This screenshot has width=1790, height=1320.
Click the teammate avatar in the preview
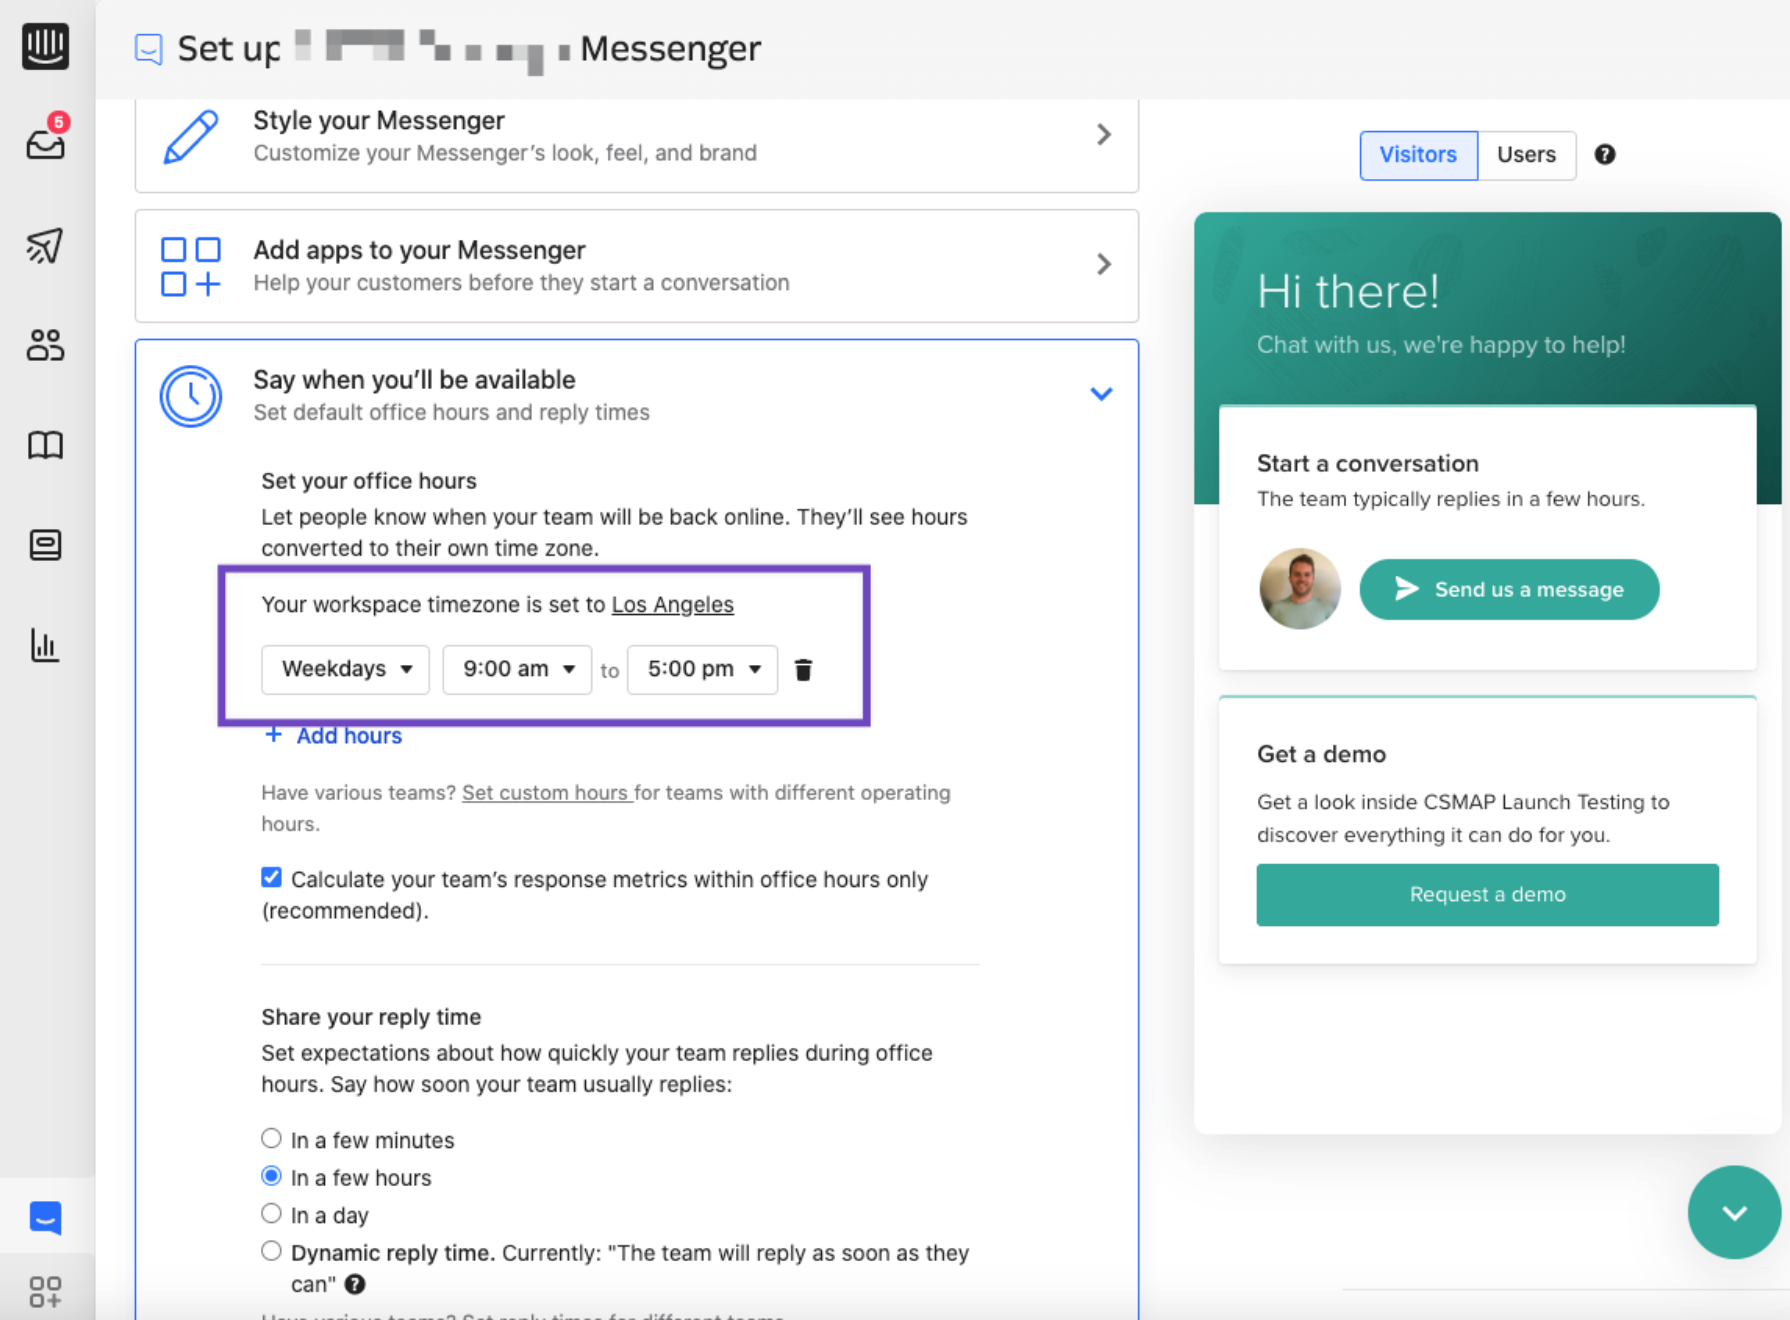(x=1300, y=589)
